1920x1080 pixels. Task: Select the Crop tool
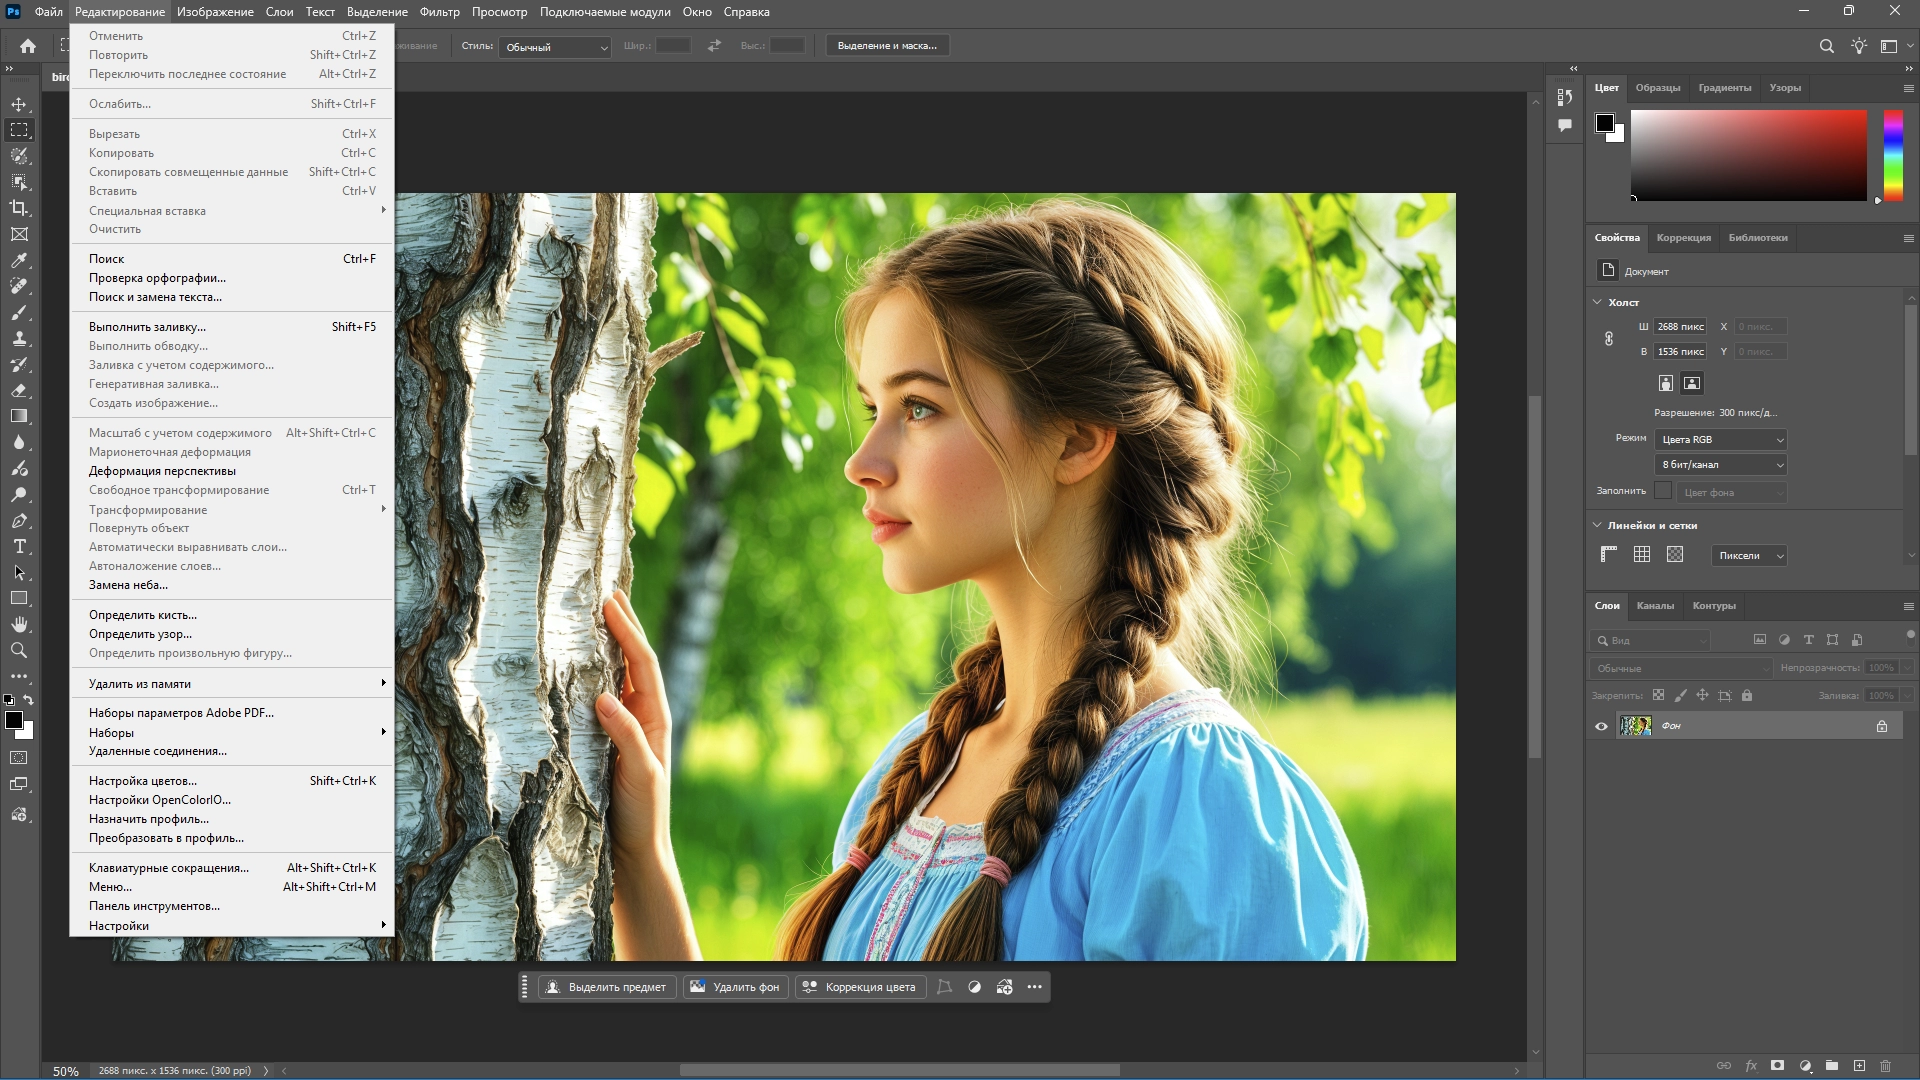19,208
